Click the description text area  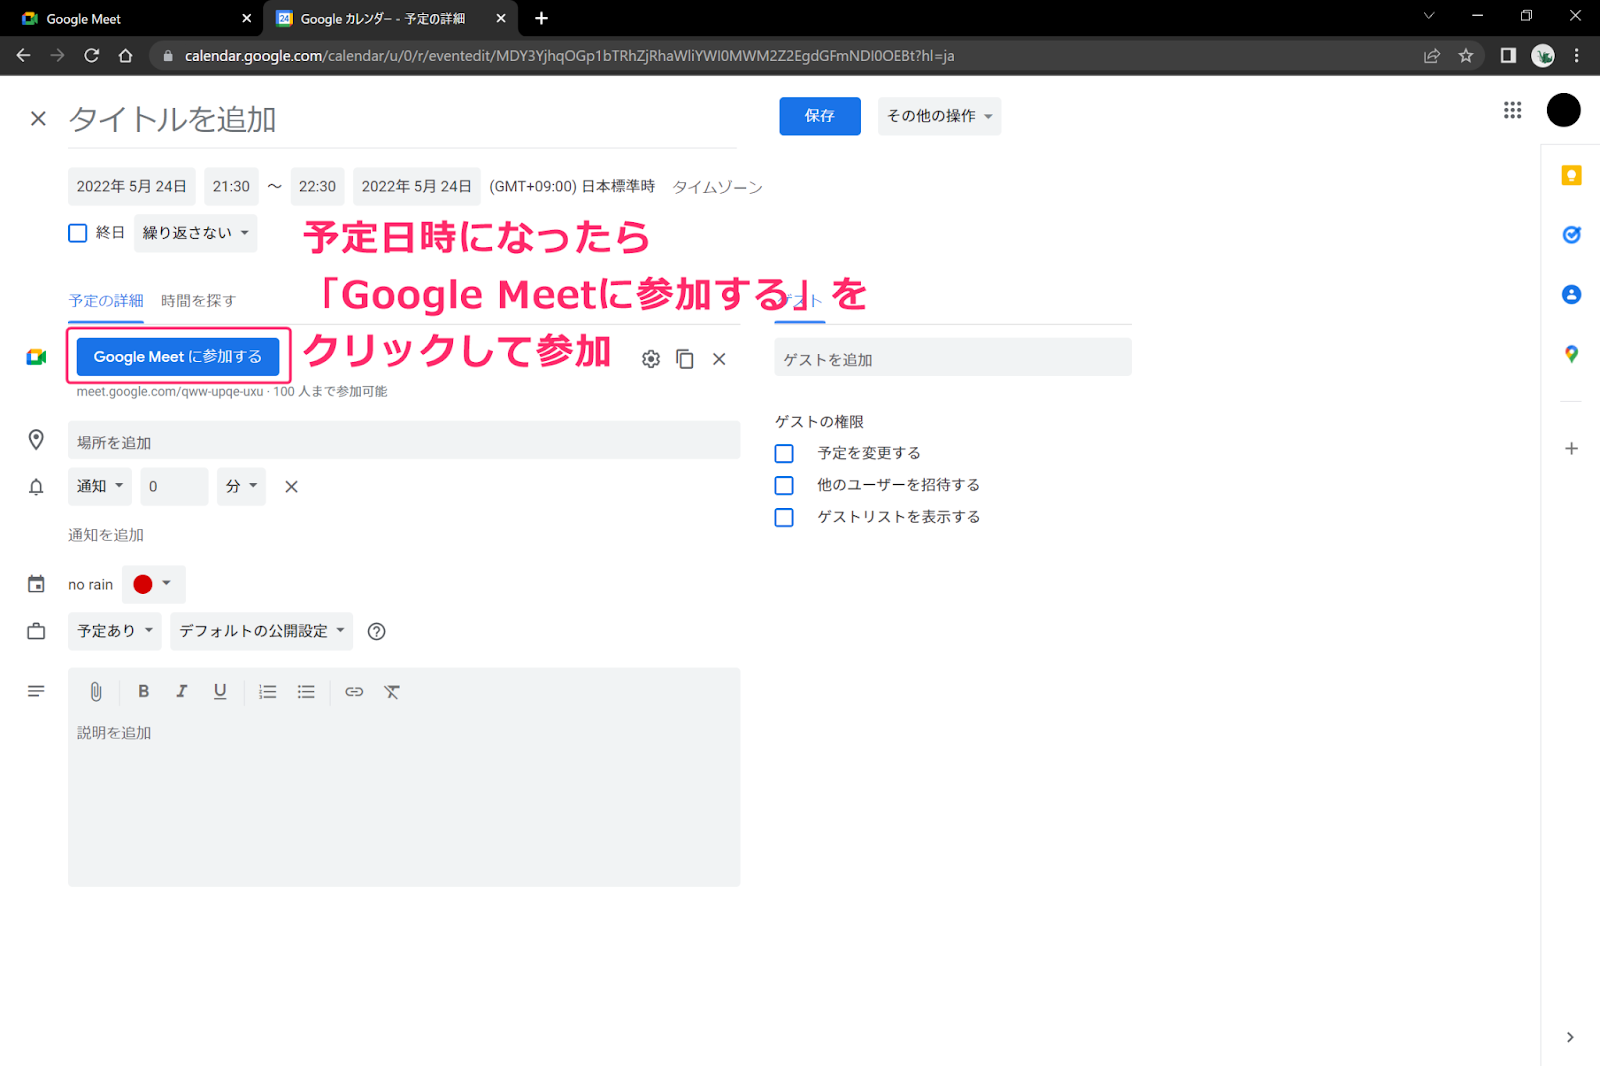tap(404, 798)
